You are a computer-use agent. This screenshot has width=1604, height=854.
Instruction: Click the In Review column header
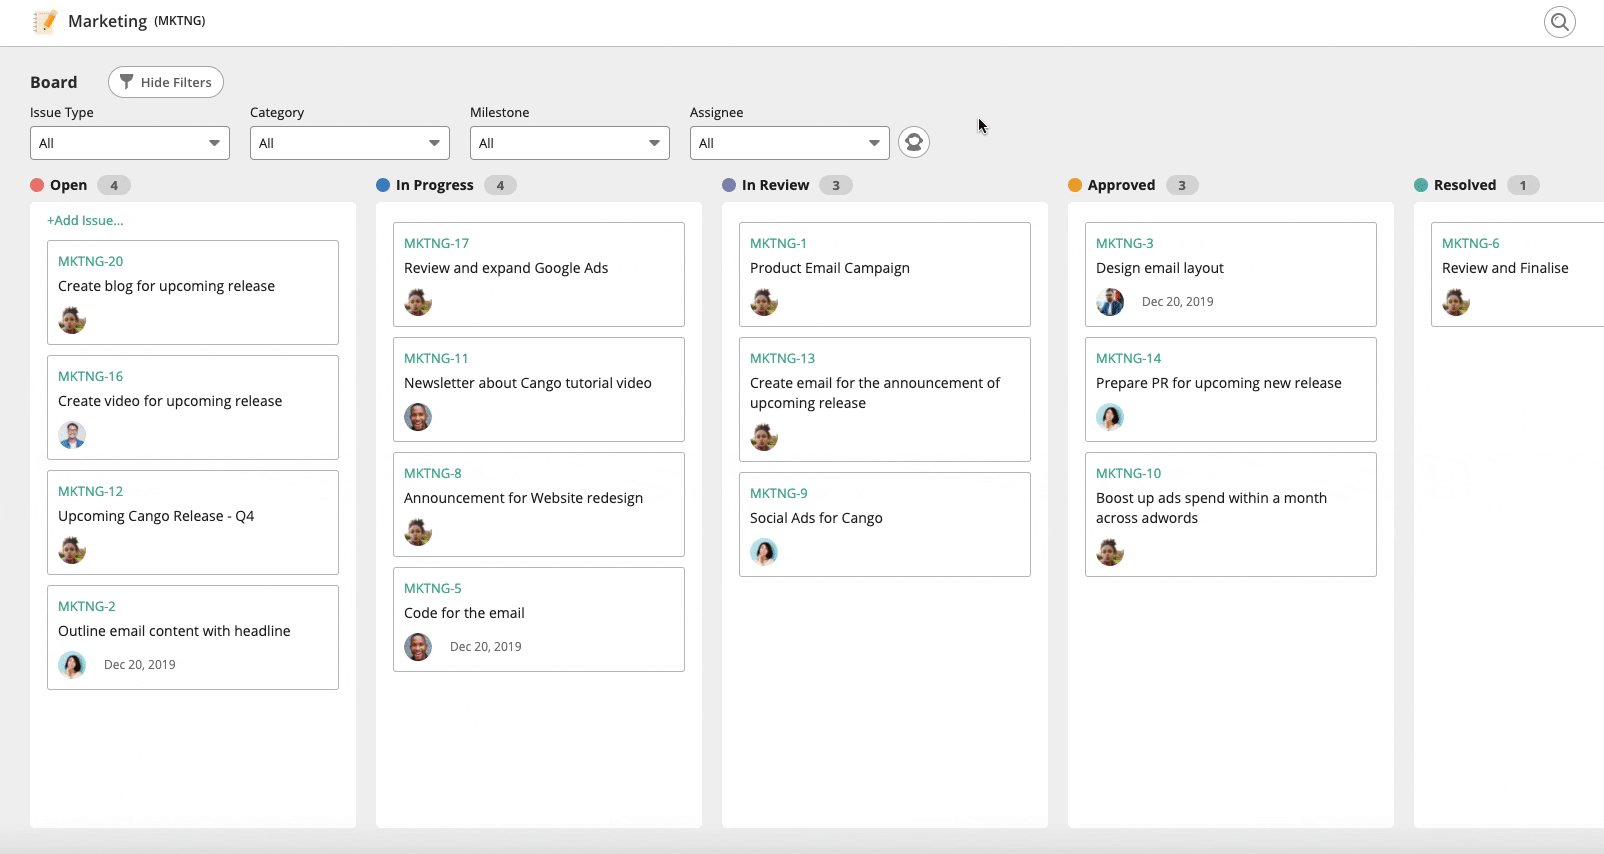coord(775,185)
